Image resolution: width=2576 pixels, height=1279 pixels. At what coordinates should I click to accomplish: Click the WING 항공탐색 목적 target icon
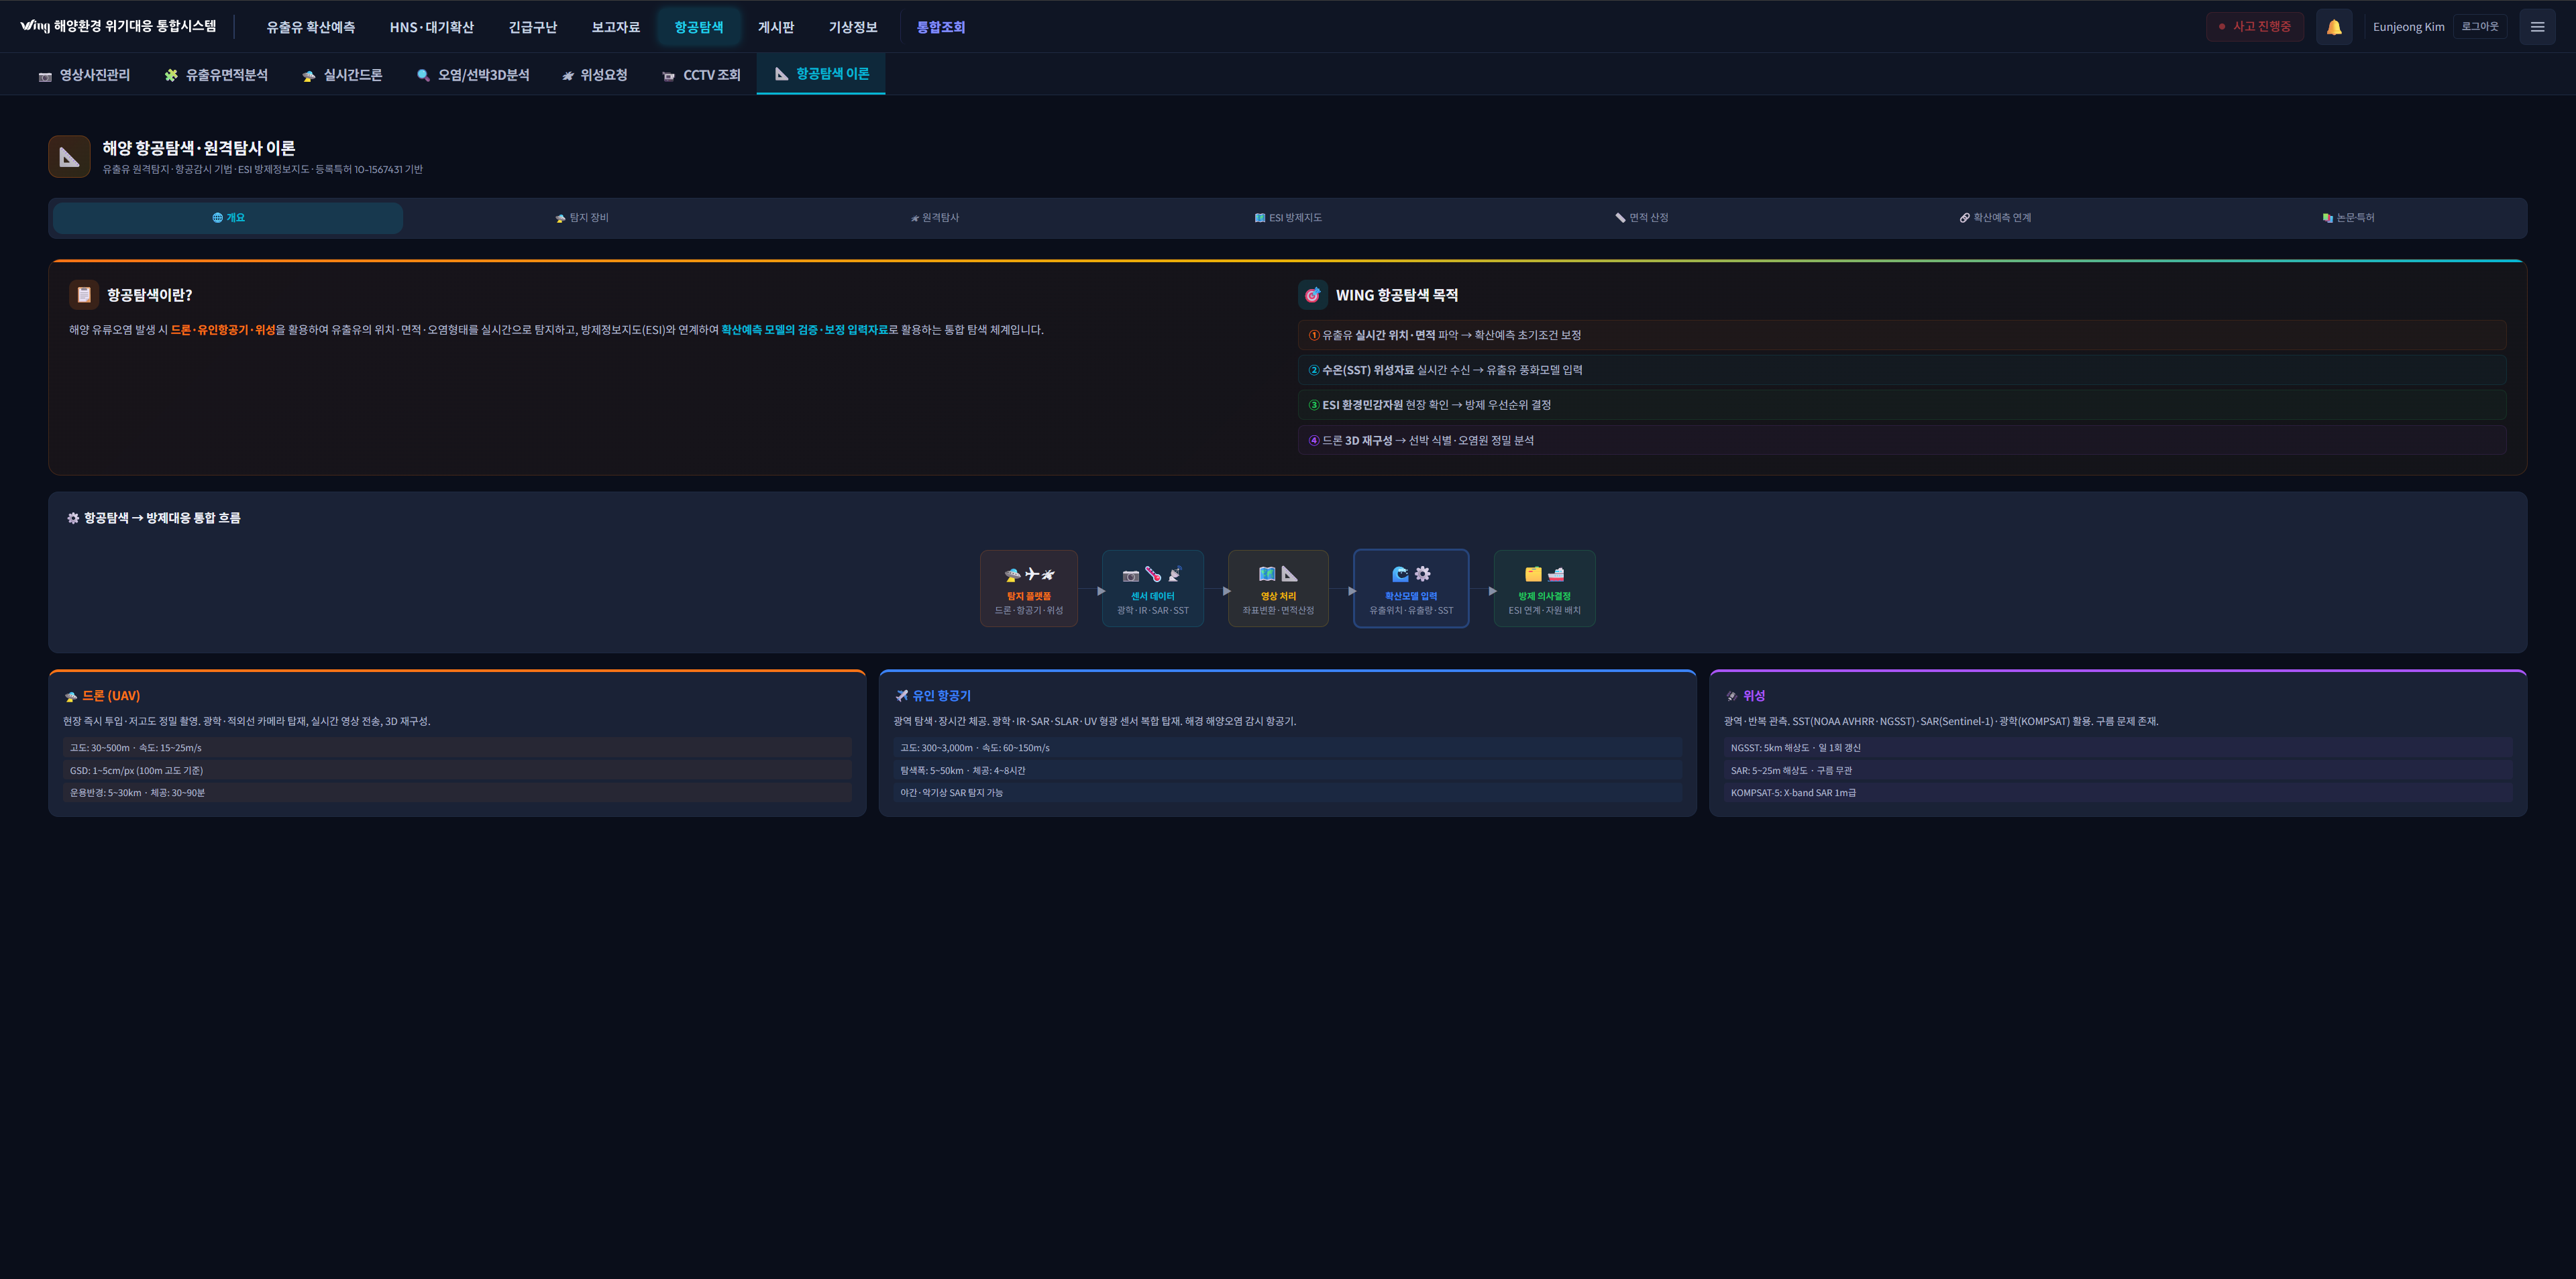(x=1312, y=295)
